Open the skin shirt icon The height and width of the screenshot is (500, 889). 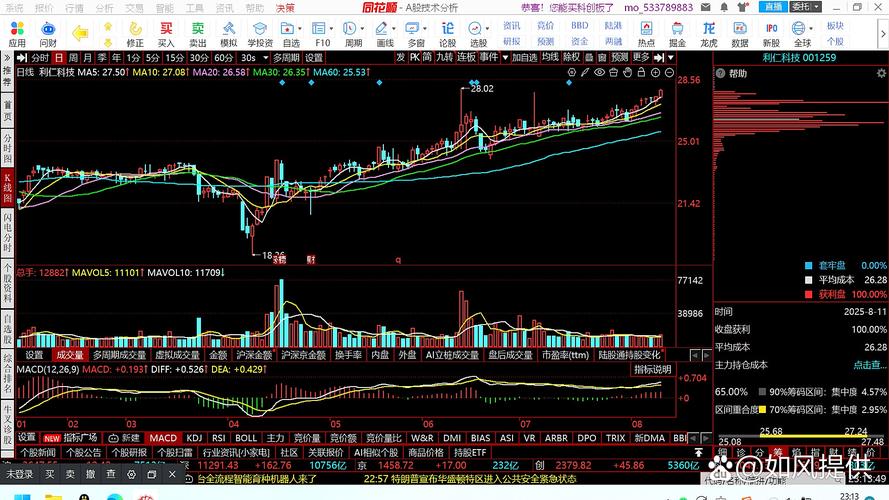742,7
